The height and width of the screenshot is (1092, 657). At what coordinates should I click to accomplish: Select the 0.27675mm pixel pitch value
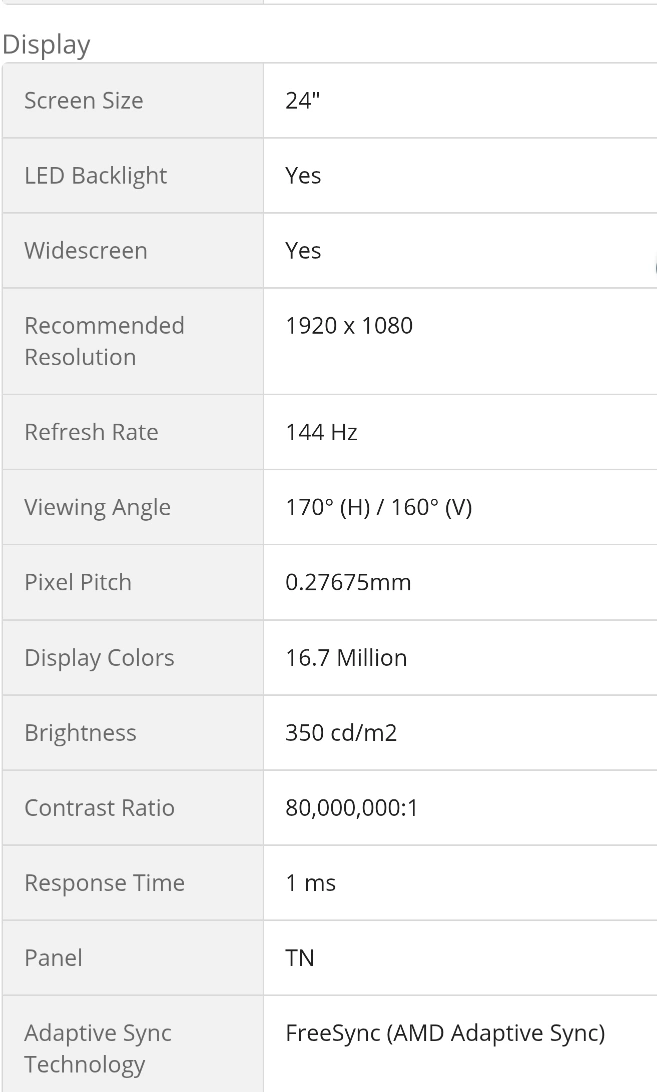[348, 582]
